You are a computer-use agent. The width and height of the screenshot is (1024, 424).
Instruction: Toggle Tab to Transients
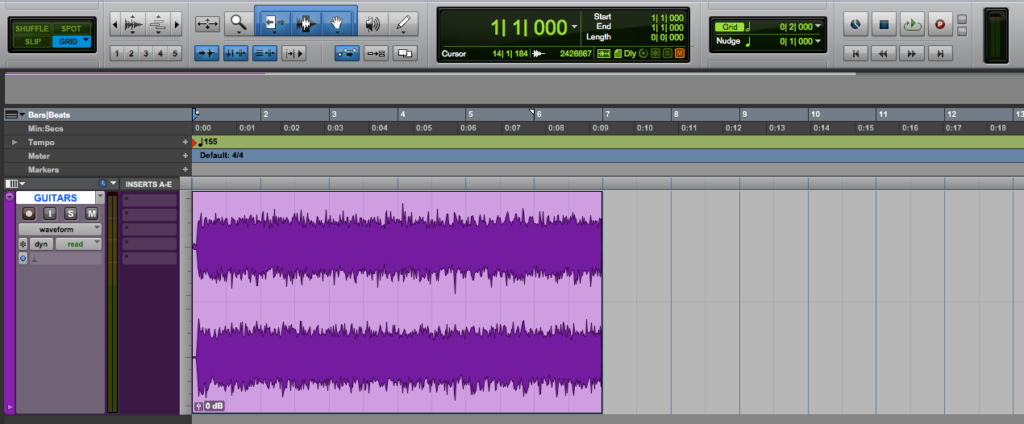(207, 54)
